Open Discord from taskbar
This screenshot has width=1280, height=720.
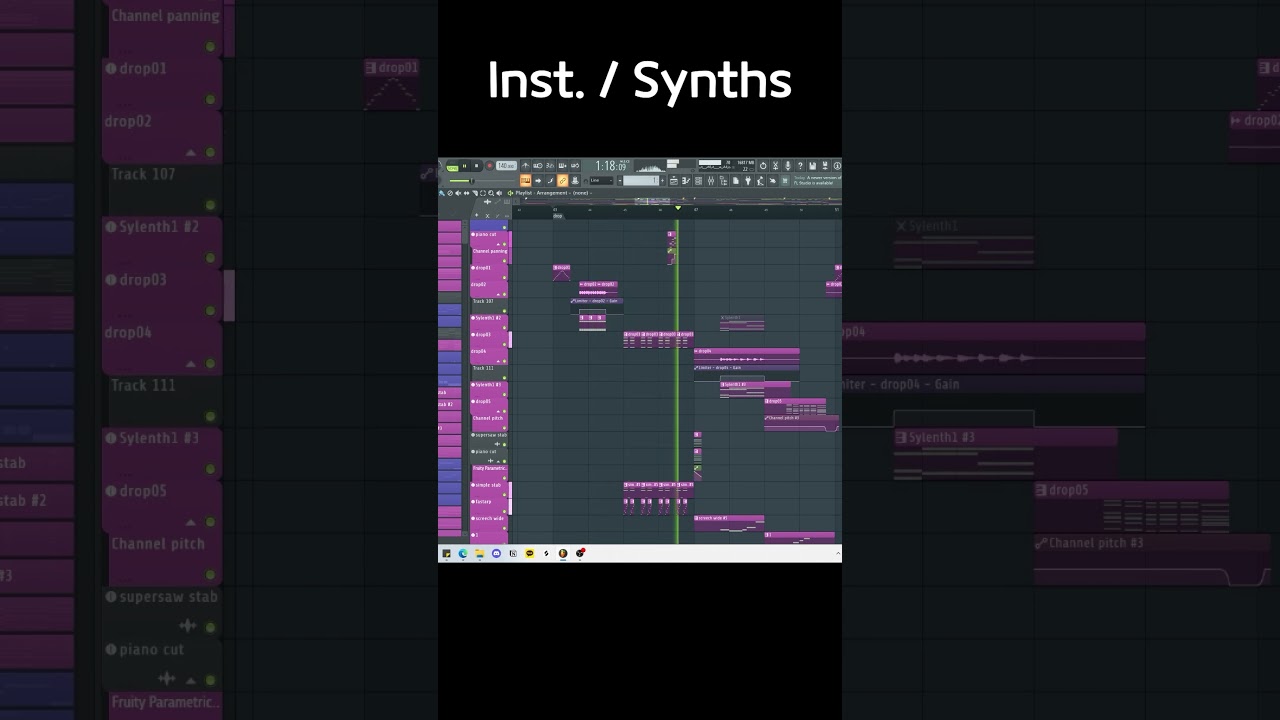coord(496,553)
